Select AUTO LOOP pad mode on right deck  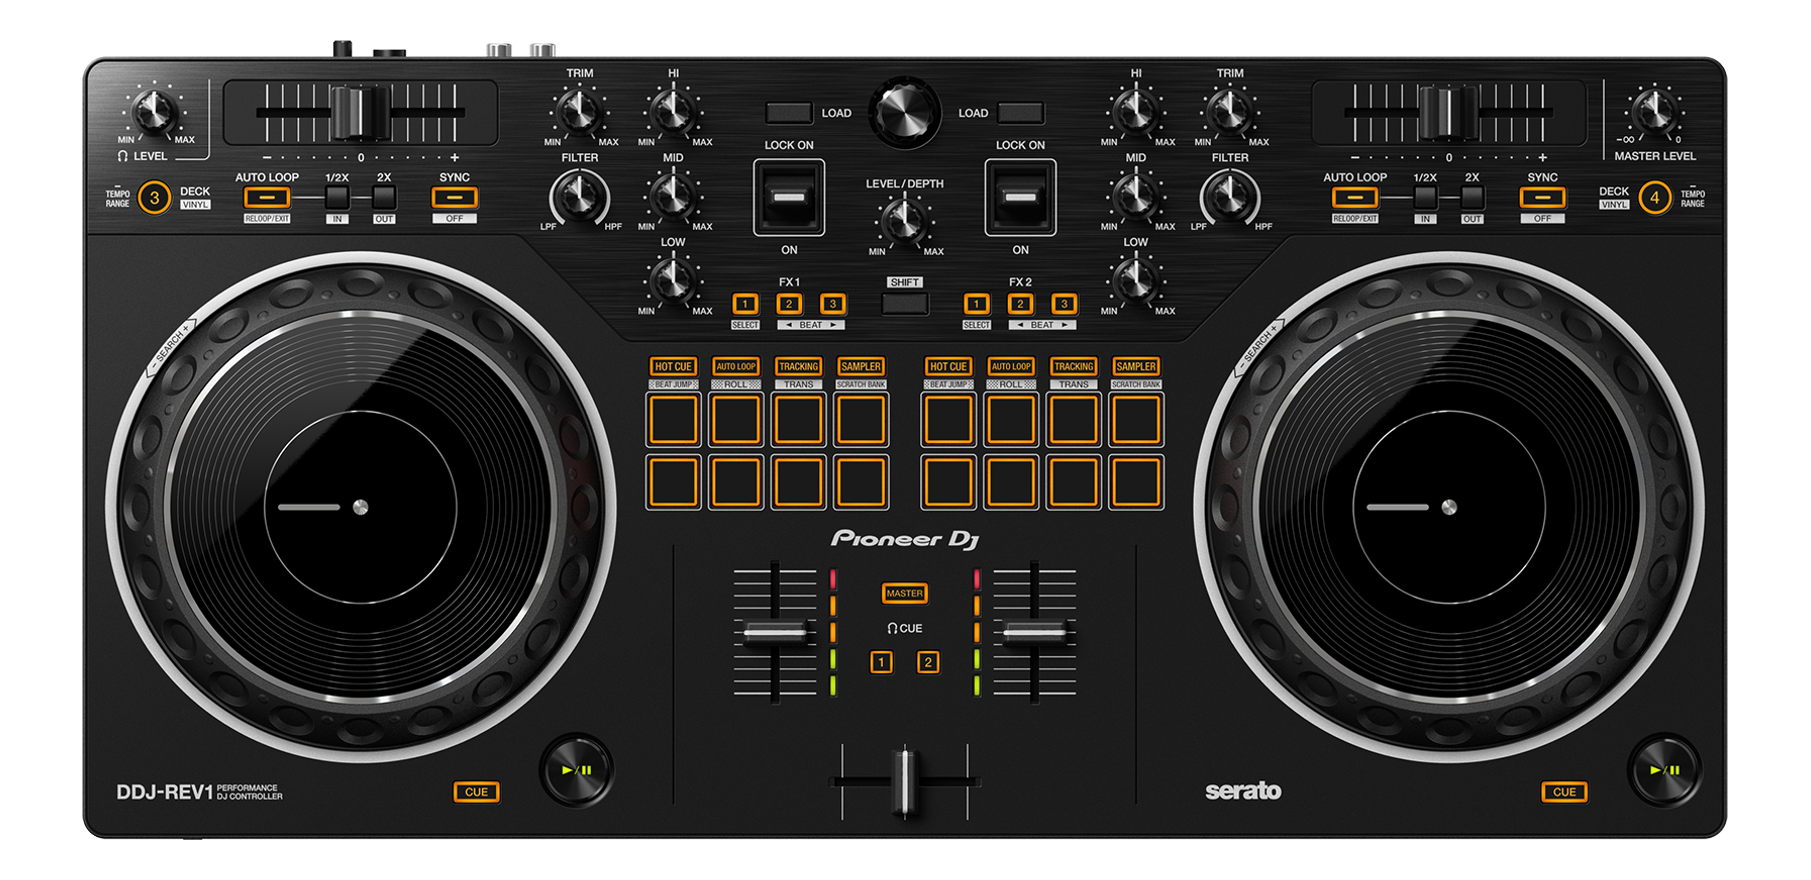click(x=1011, y=367)
